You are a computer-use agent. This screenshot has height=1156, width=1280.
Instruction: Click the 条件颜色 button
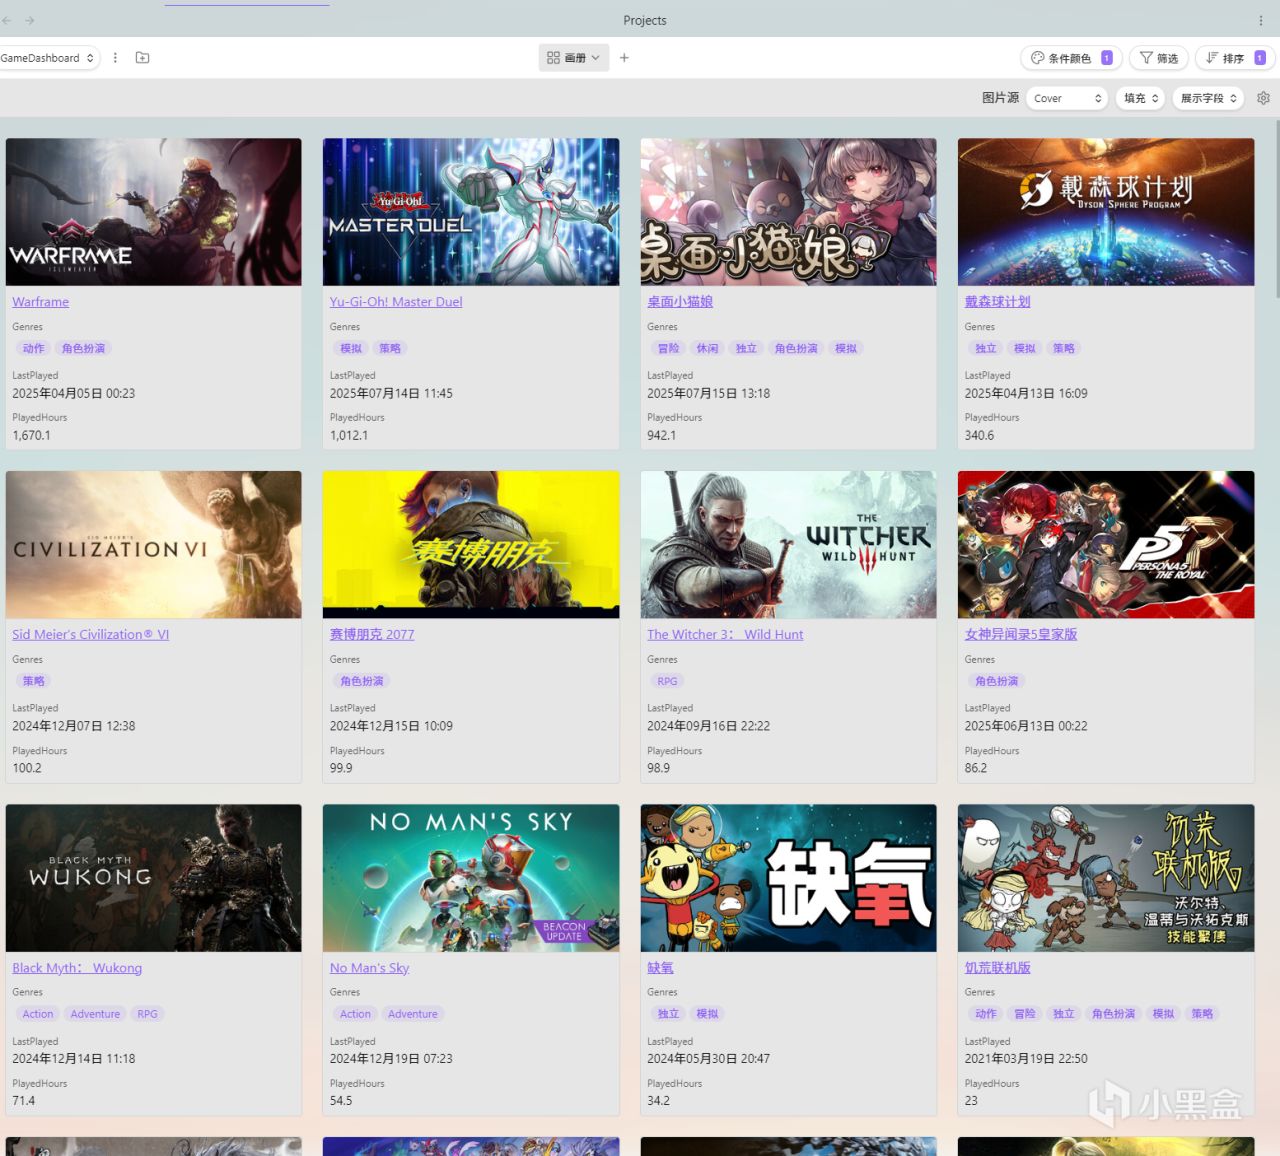pos(1071,58)
